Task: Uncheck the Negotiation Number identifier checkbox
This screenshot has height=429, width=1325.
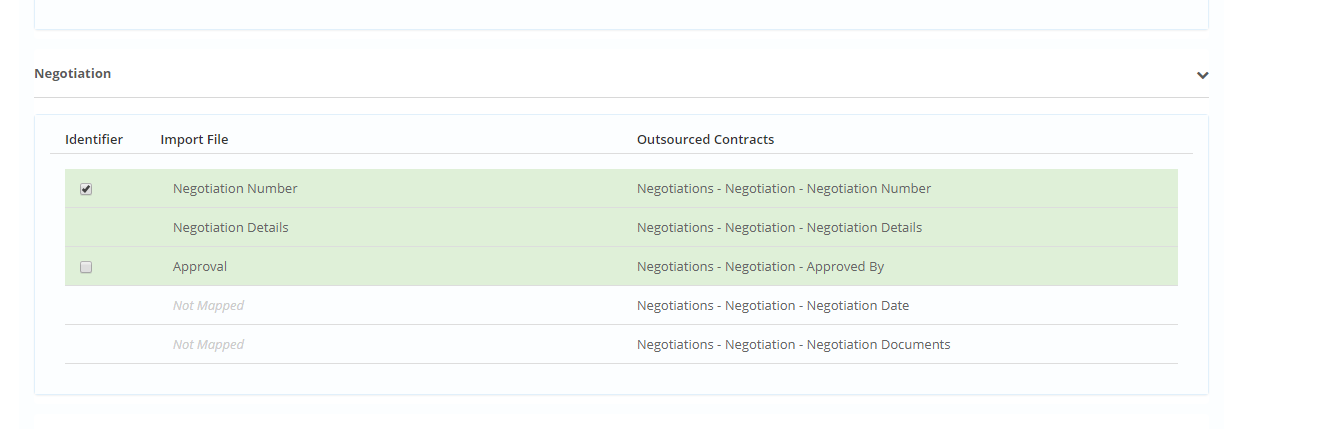Action: [x=86, y=189]
